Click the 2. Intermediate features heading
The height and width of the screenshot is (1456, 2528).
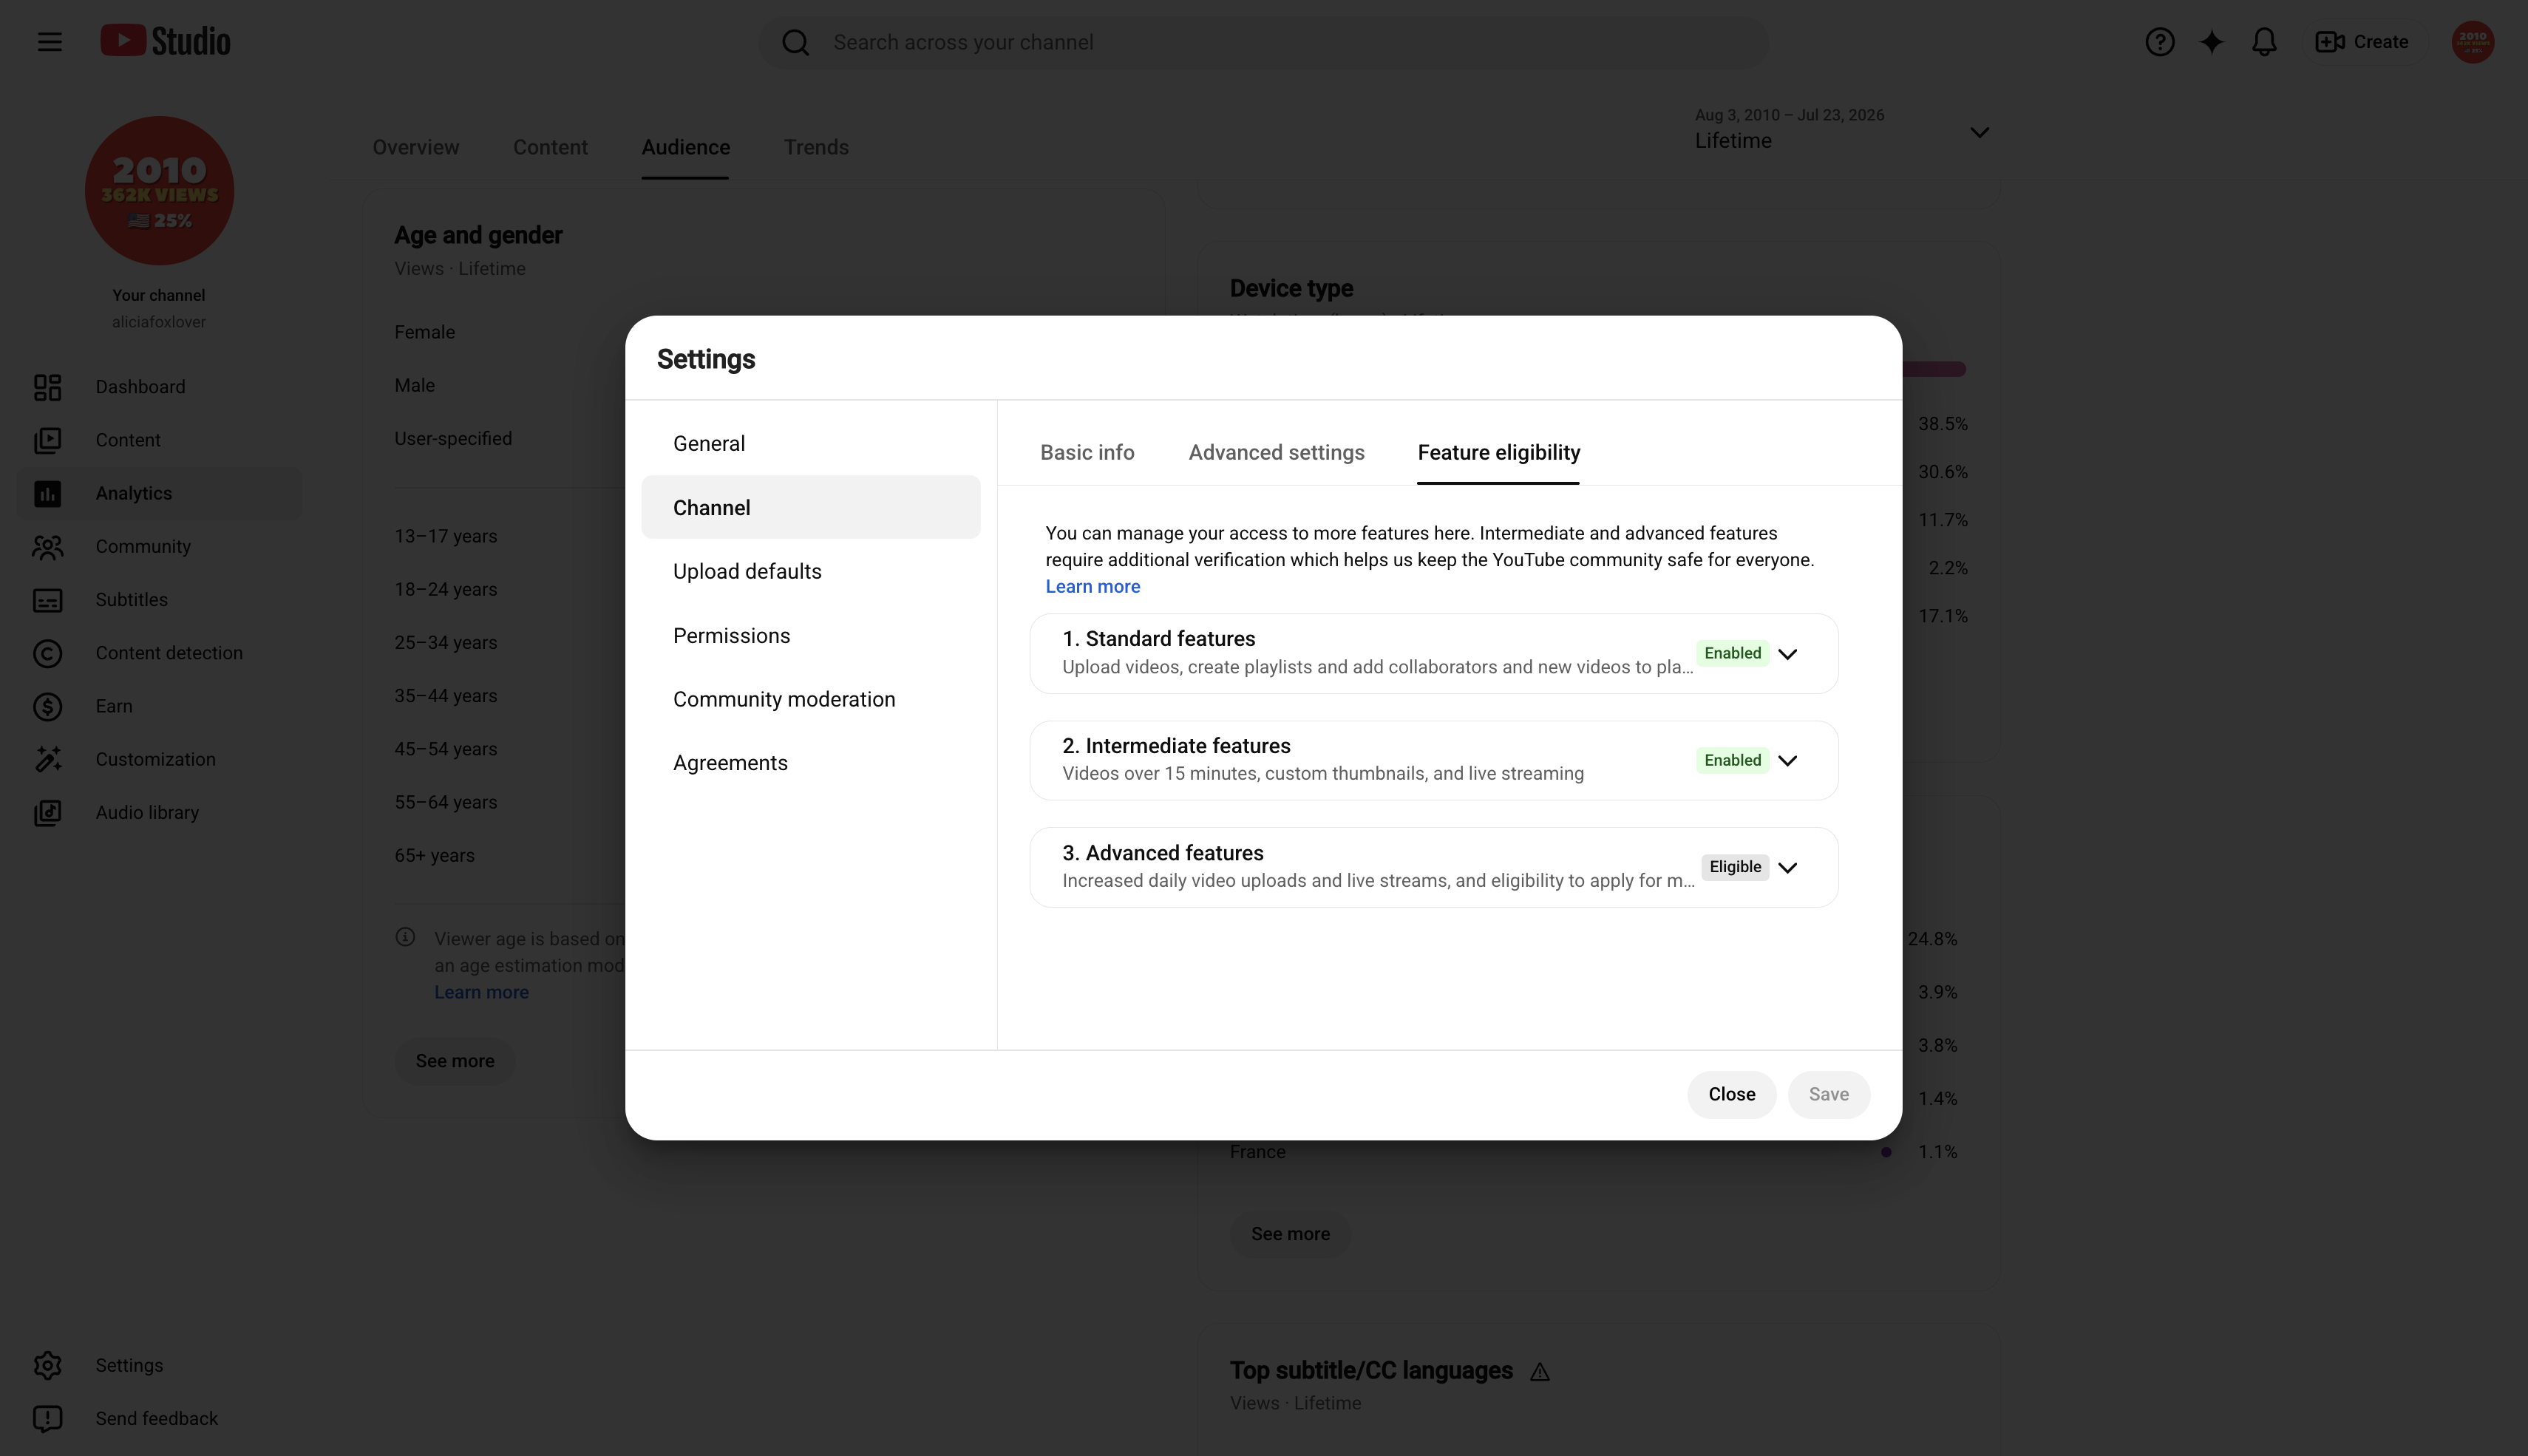[1176, 745]
